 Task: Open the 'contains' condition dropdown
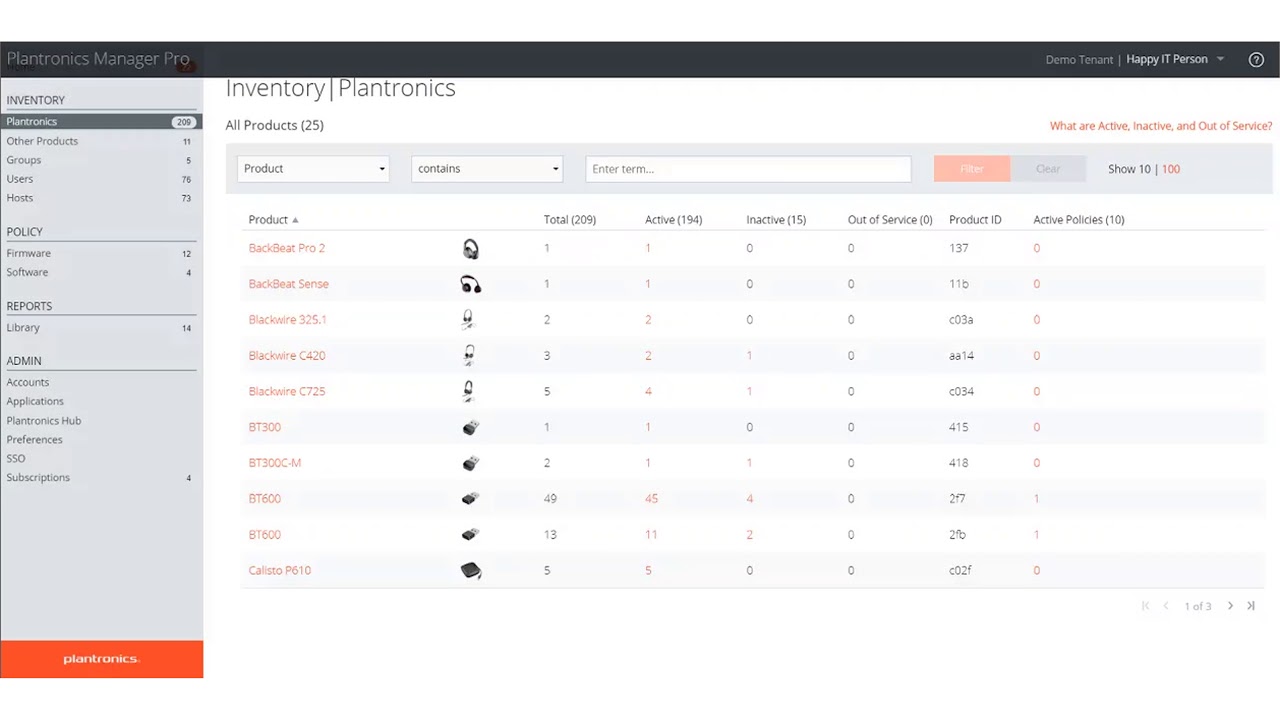pyautogui.click(x=487, y=169)
